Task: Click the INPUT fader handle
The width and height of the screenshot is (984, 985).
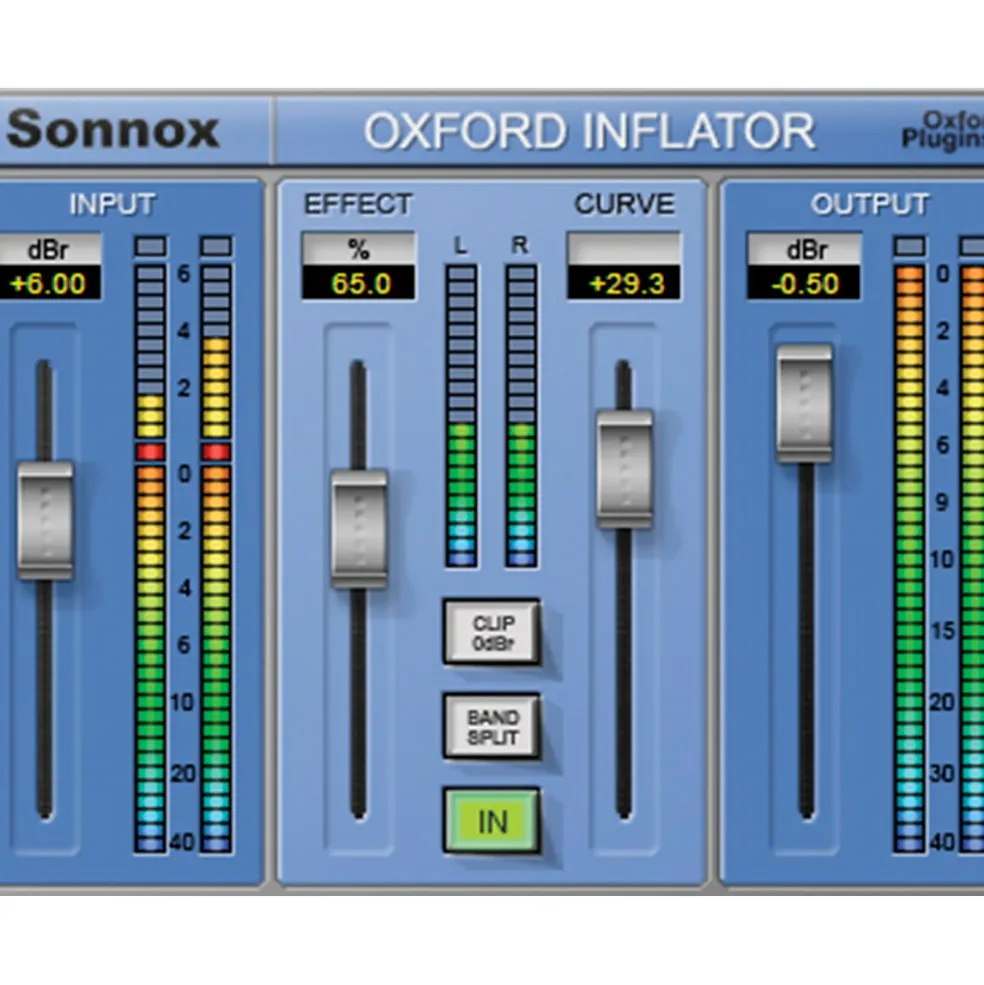Action: tap(45, 520)
